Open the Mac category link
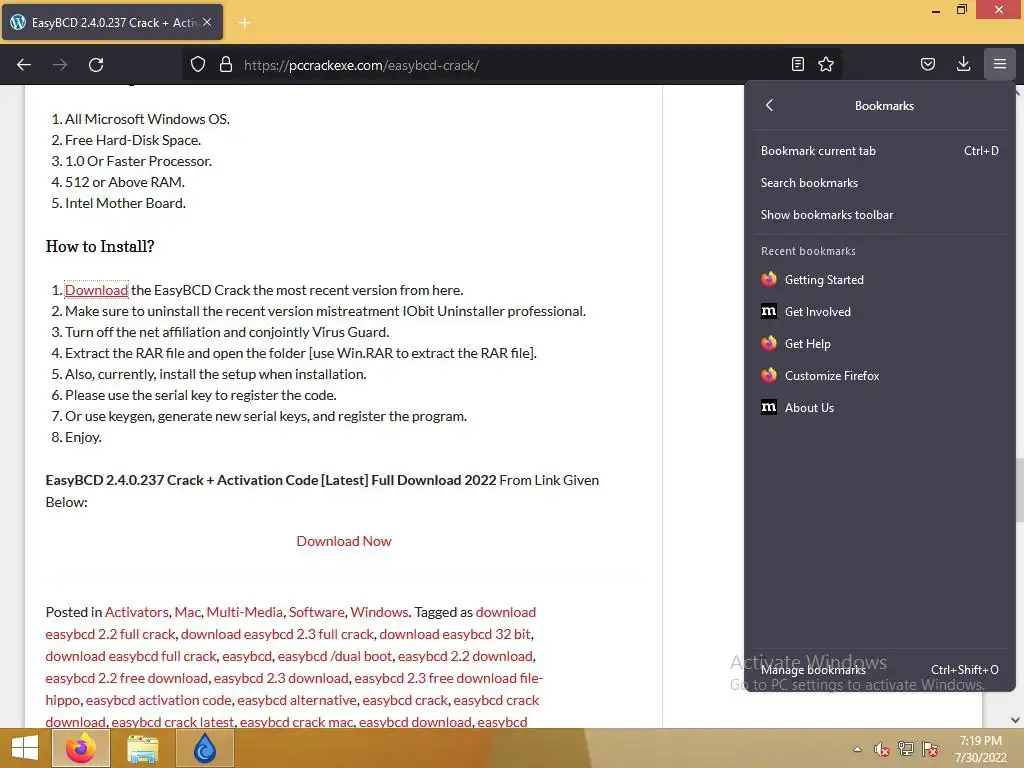Viewport: 1024px width, 768px height. tap(187, 612)
